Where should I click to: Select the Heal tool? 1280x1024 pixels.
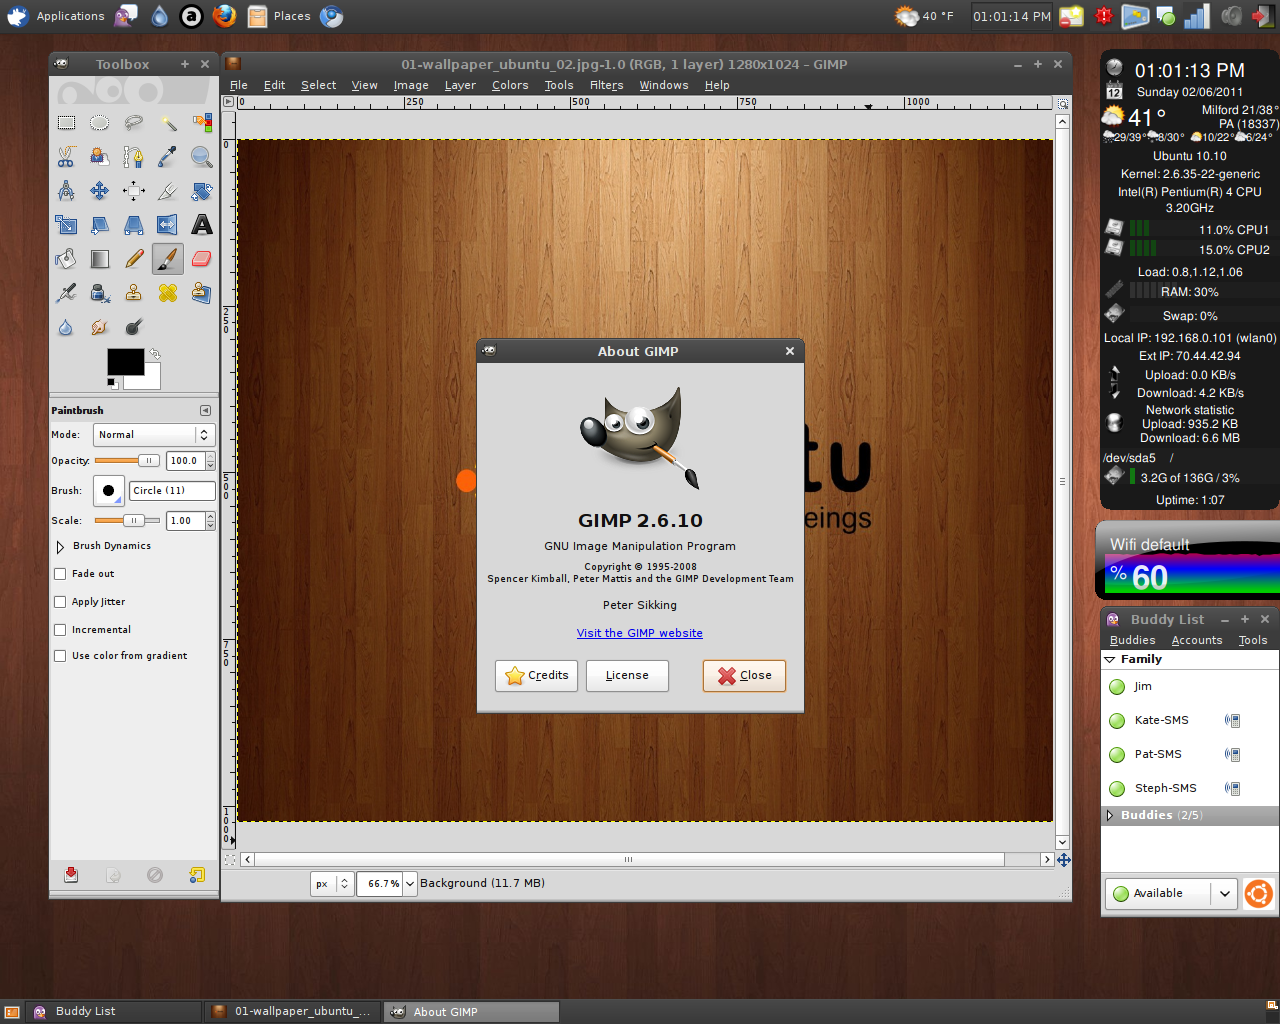(168, 293)
